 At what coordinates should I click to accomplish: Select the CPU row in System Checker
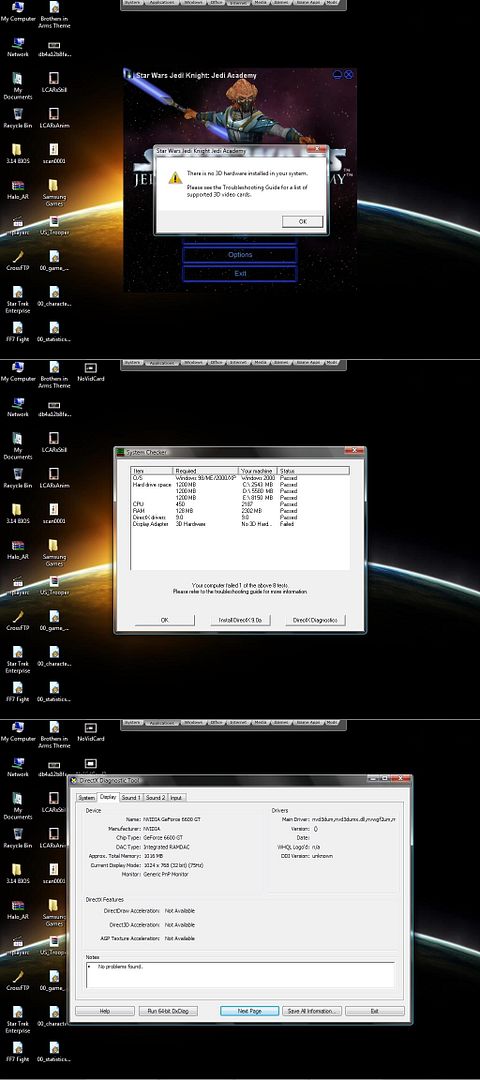pyautogui.click(x=240, y=504)
